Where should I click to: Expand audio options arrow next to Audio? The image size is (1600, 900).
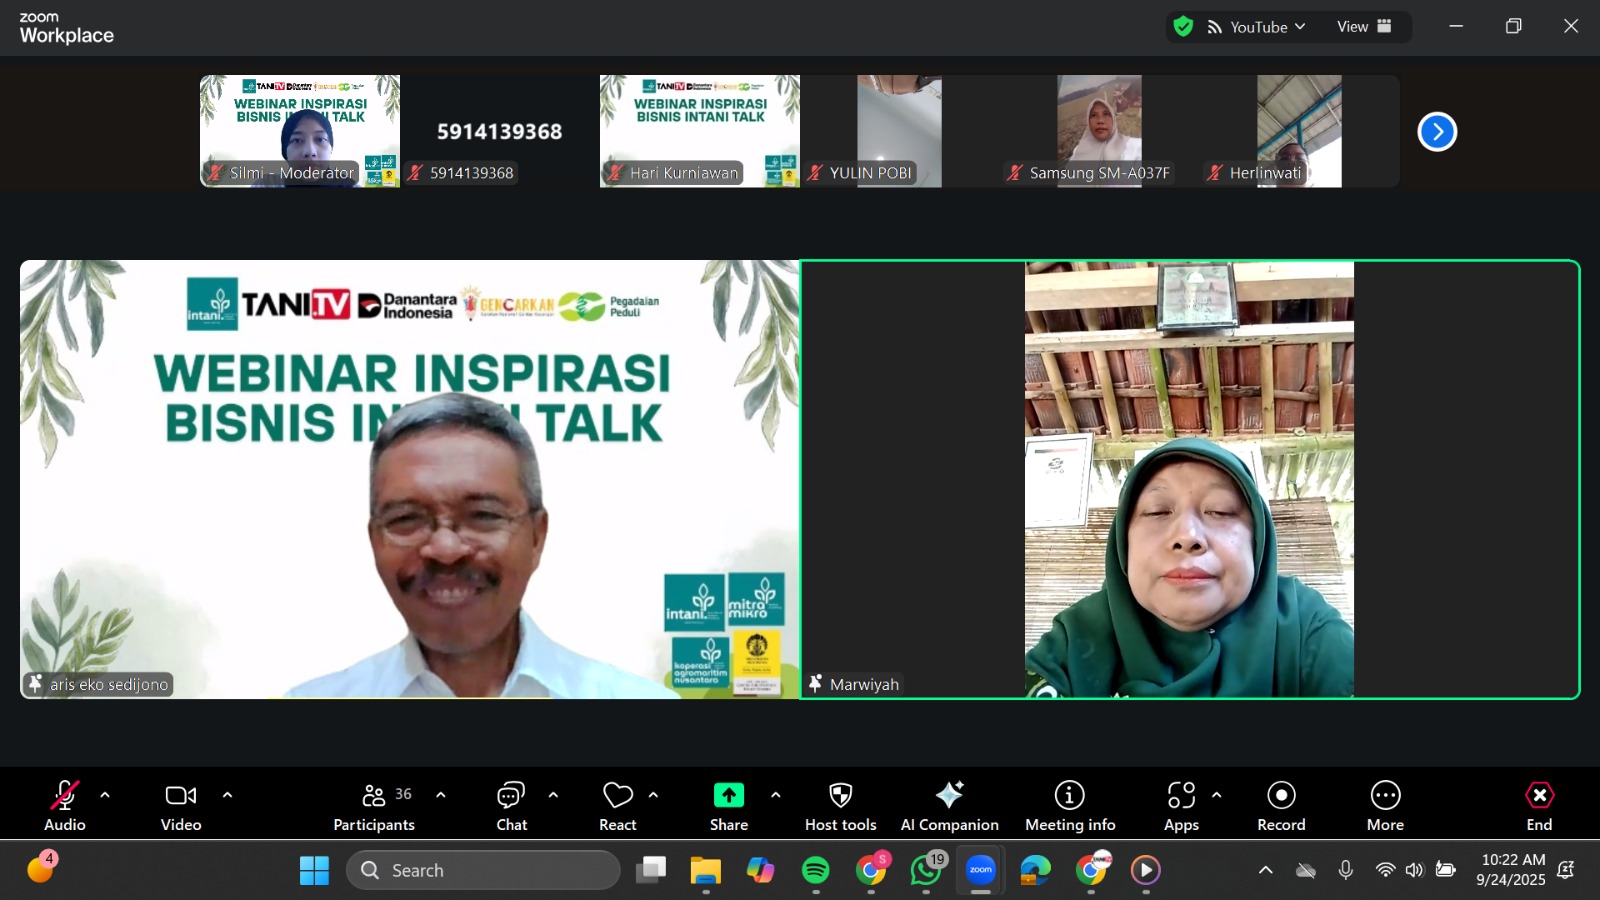[105, 795]
